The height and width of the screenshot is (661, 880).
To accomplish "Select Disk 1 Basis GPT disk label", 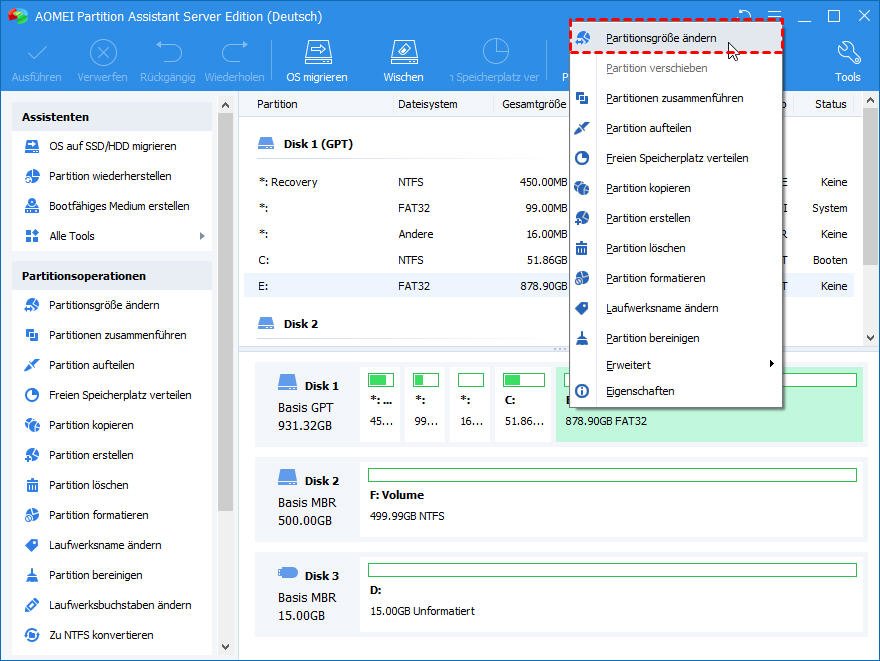I will pos(308,405).
